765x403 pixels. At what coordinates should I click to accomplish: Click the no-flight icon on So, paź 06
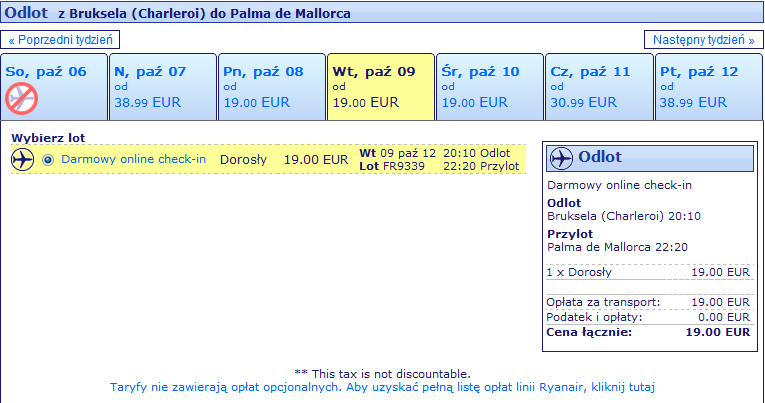21,99
